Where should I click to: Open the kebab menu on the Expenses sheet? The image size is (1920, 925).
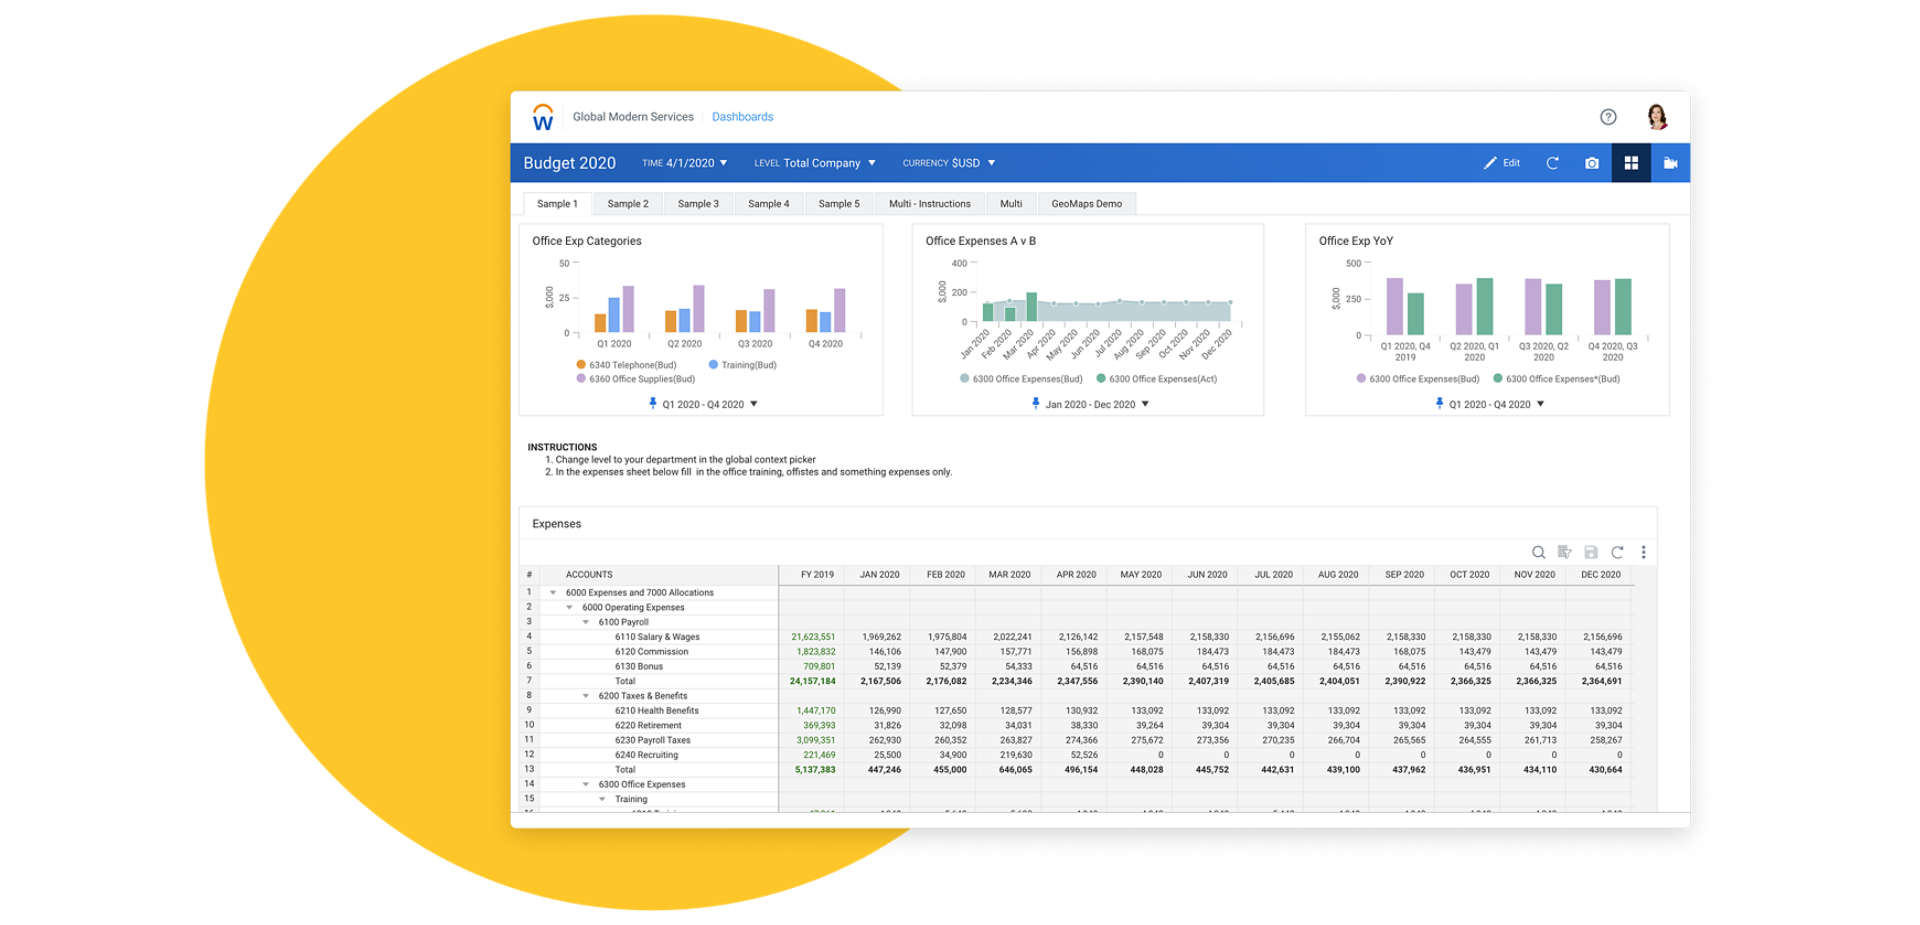point(1643,552)
